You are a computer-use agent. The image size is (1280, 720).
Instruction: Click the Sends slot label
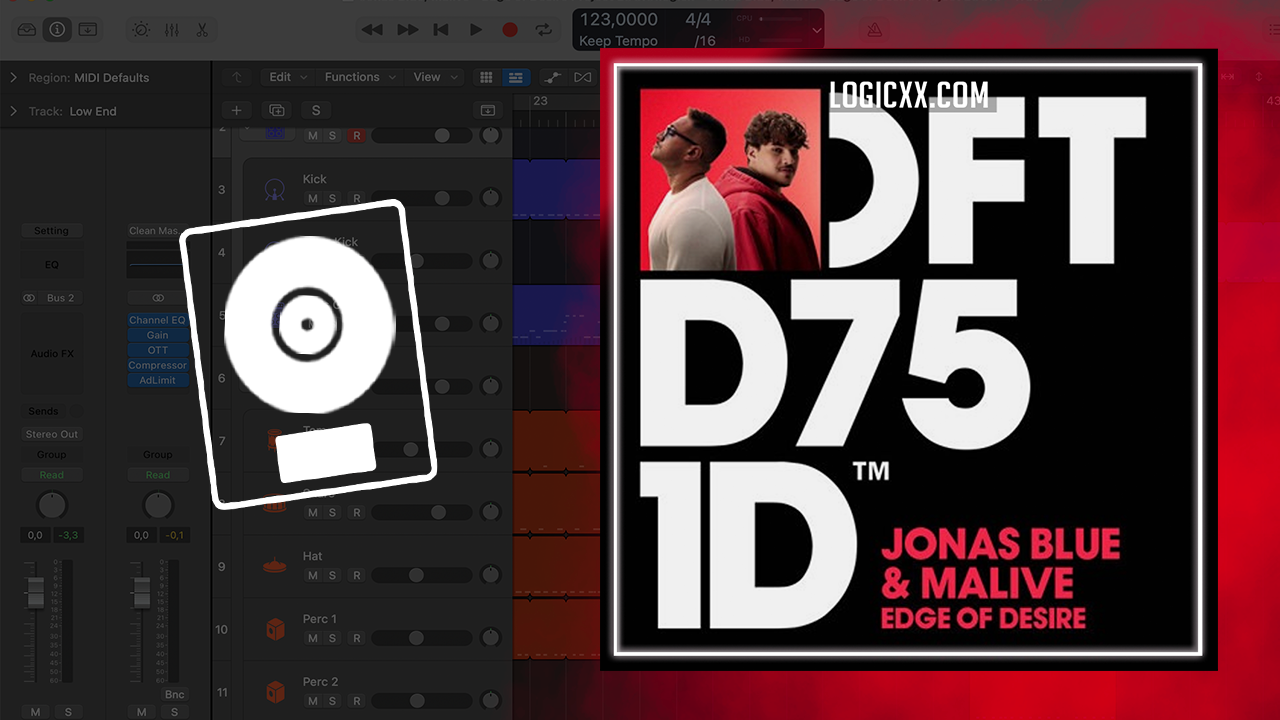[43, 411]
